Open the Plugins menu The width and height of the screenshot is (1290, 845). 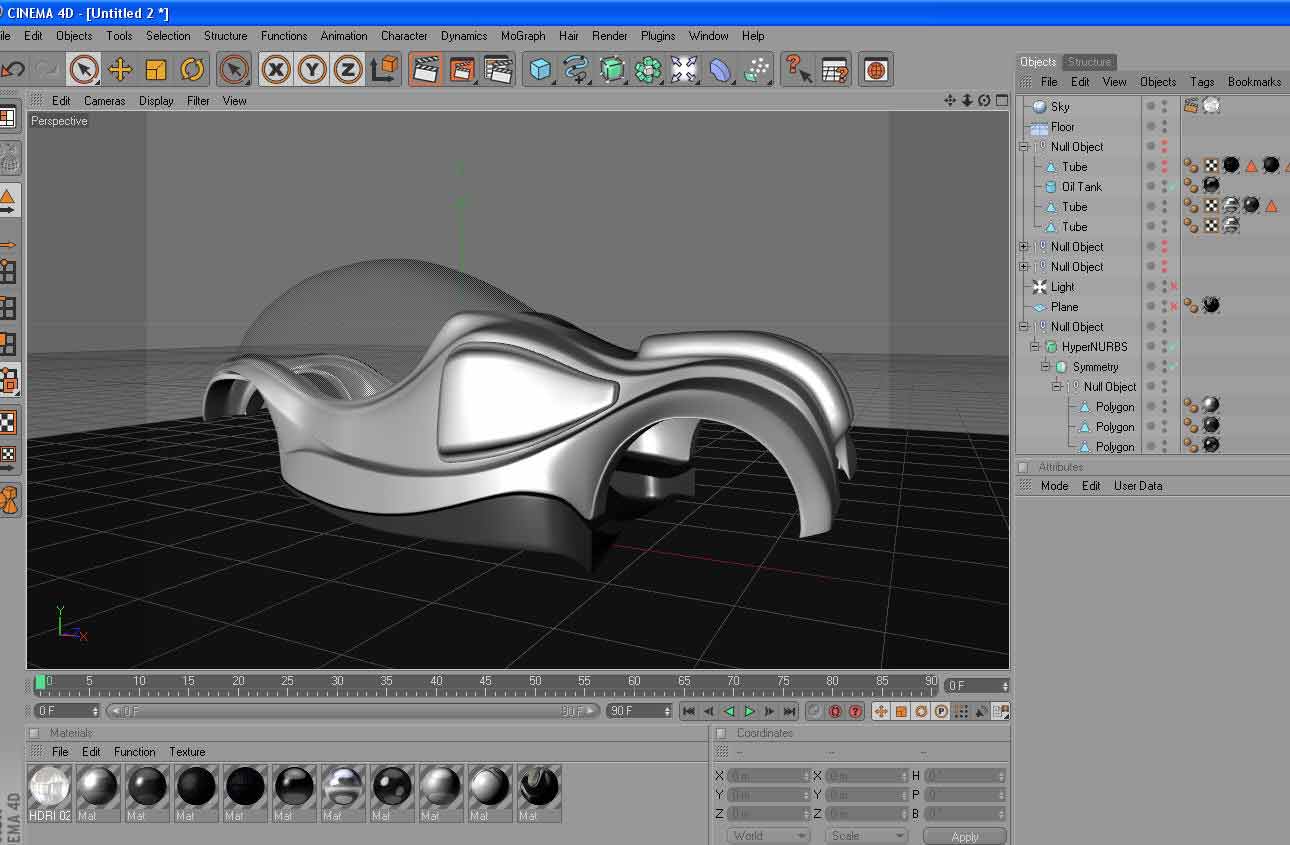click(658, 36)
